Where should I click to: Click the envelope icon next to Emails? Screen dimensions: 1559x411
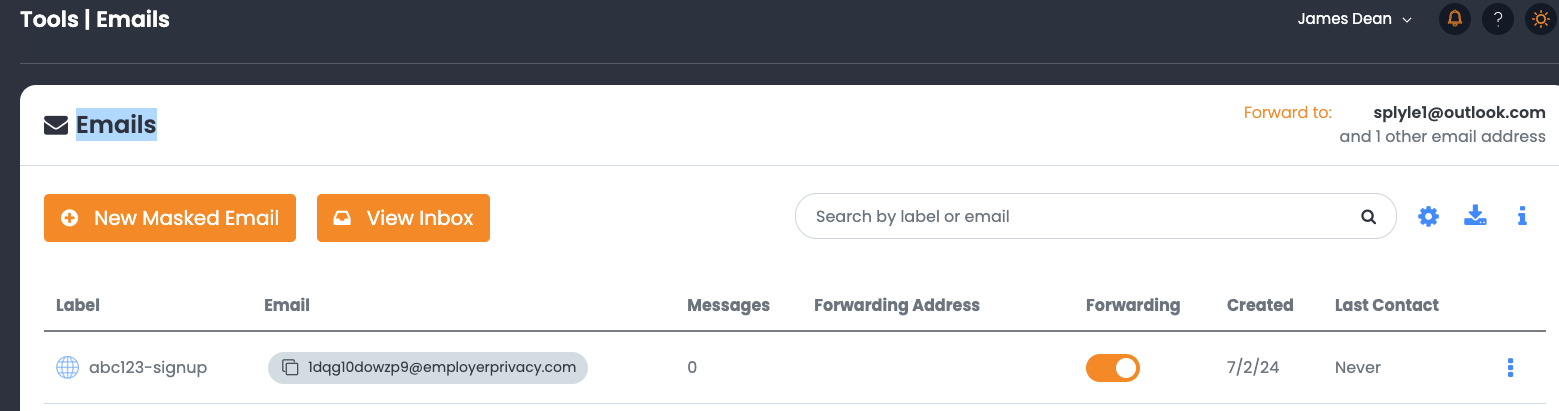click(56, 125)
